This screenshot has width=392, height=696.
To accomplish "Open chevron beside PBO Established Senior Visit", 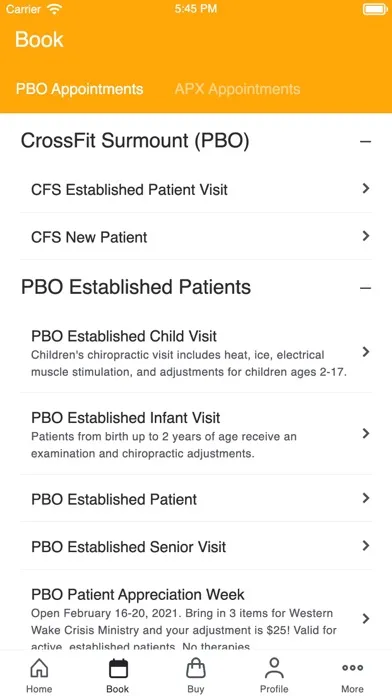I will point(366,546).
